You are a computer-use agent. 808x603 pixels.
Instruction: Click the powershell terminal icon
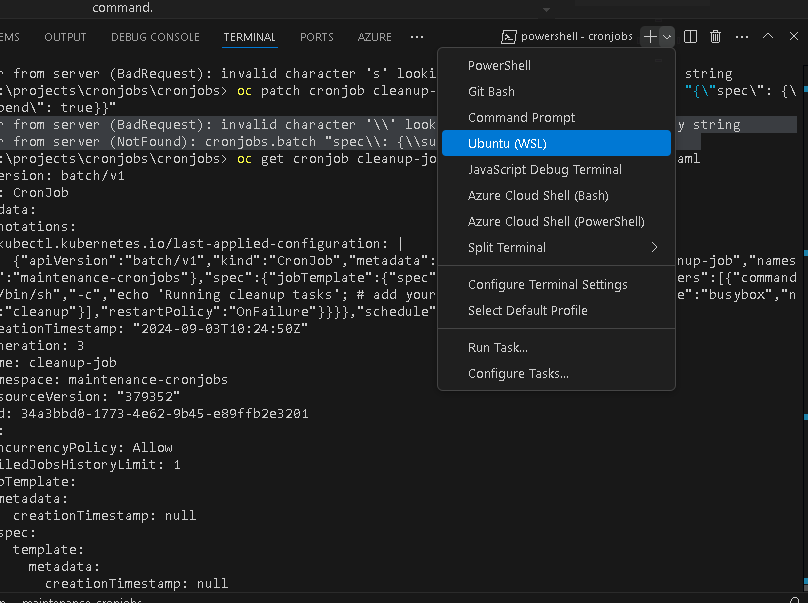[x=509, y=37]
